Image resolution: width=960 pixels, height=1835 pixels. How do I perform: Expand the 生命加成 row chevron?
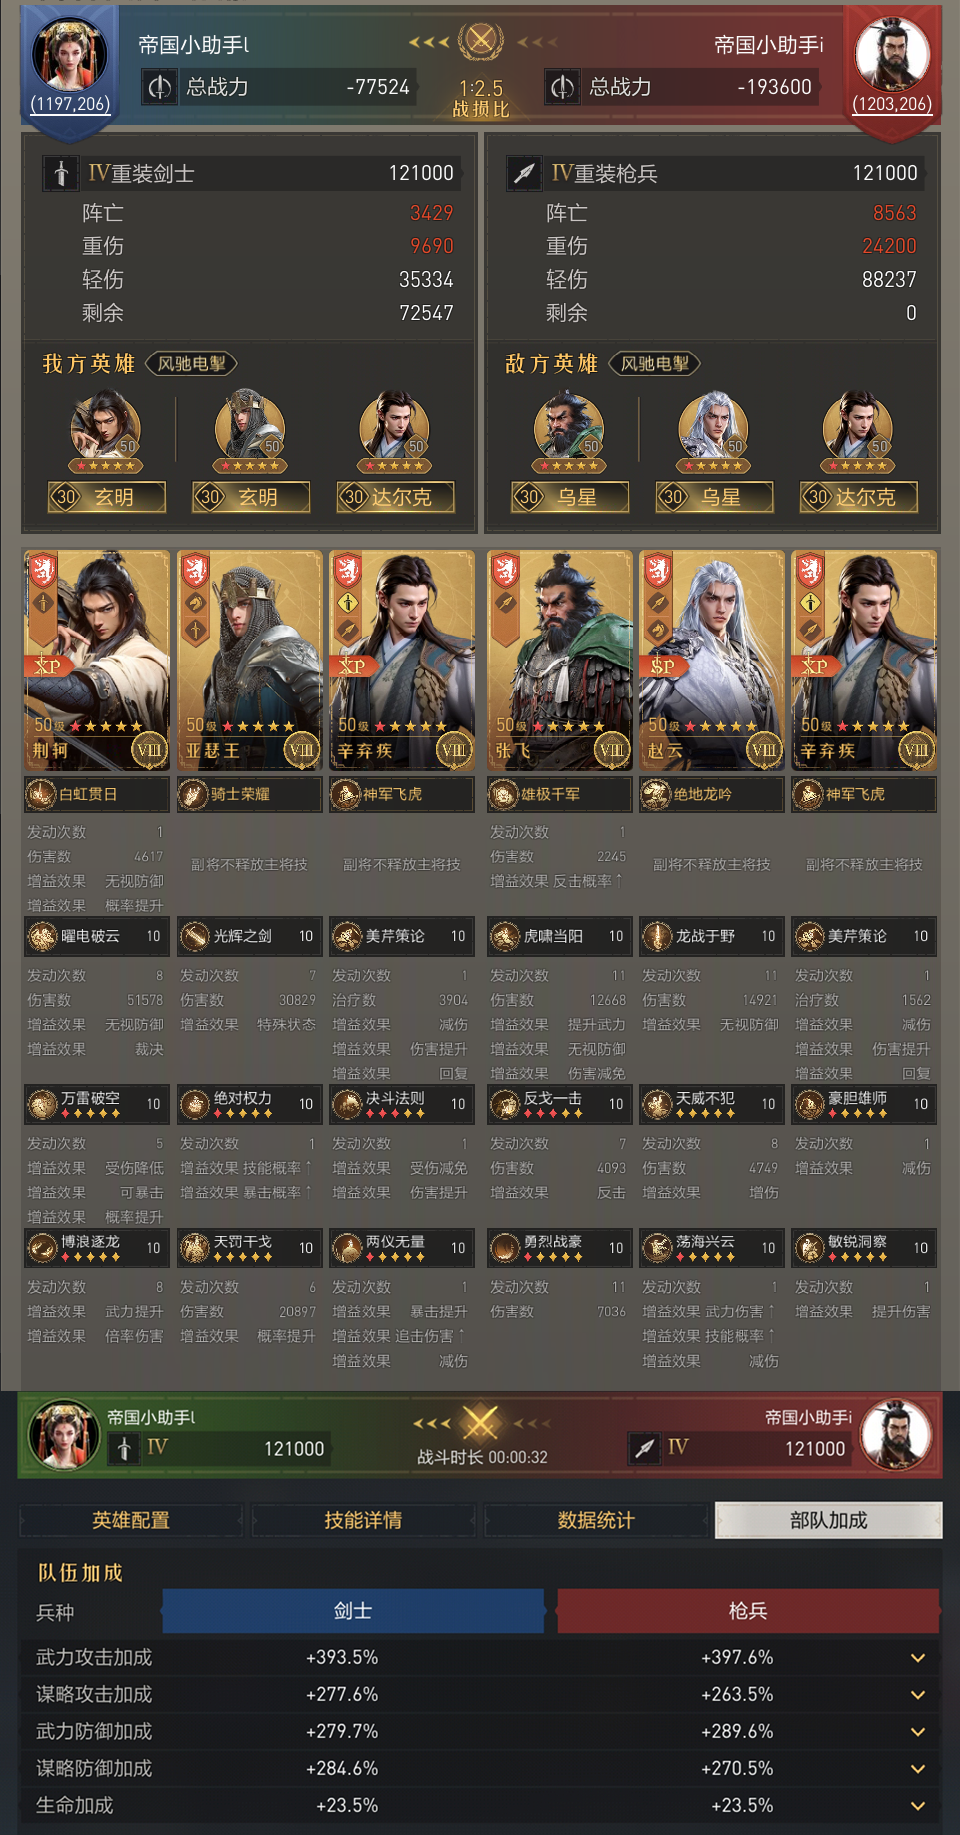coord(917,1806)
